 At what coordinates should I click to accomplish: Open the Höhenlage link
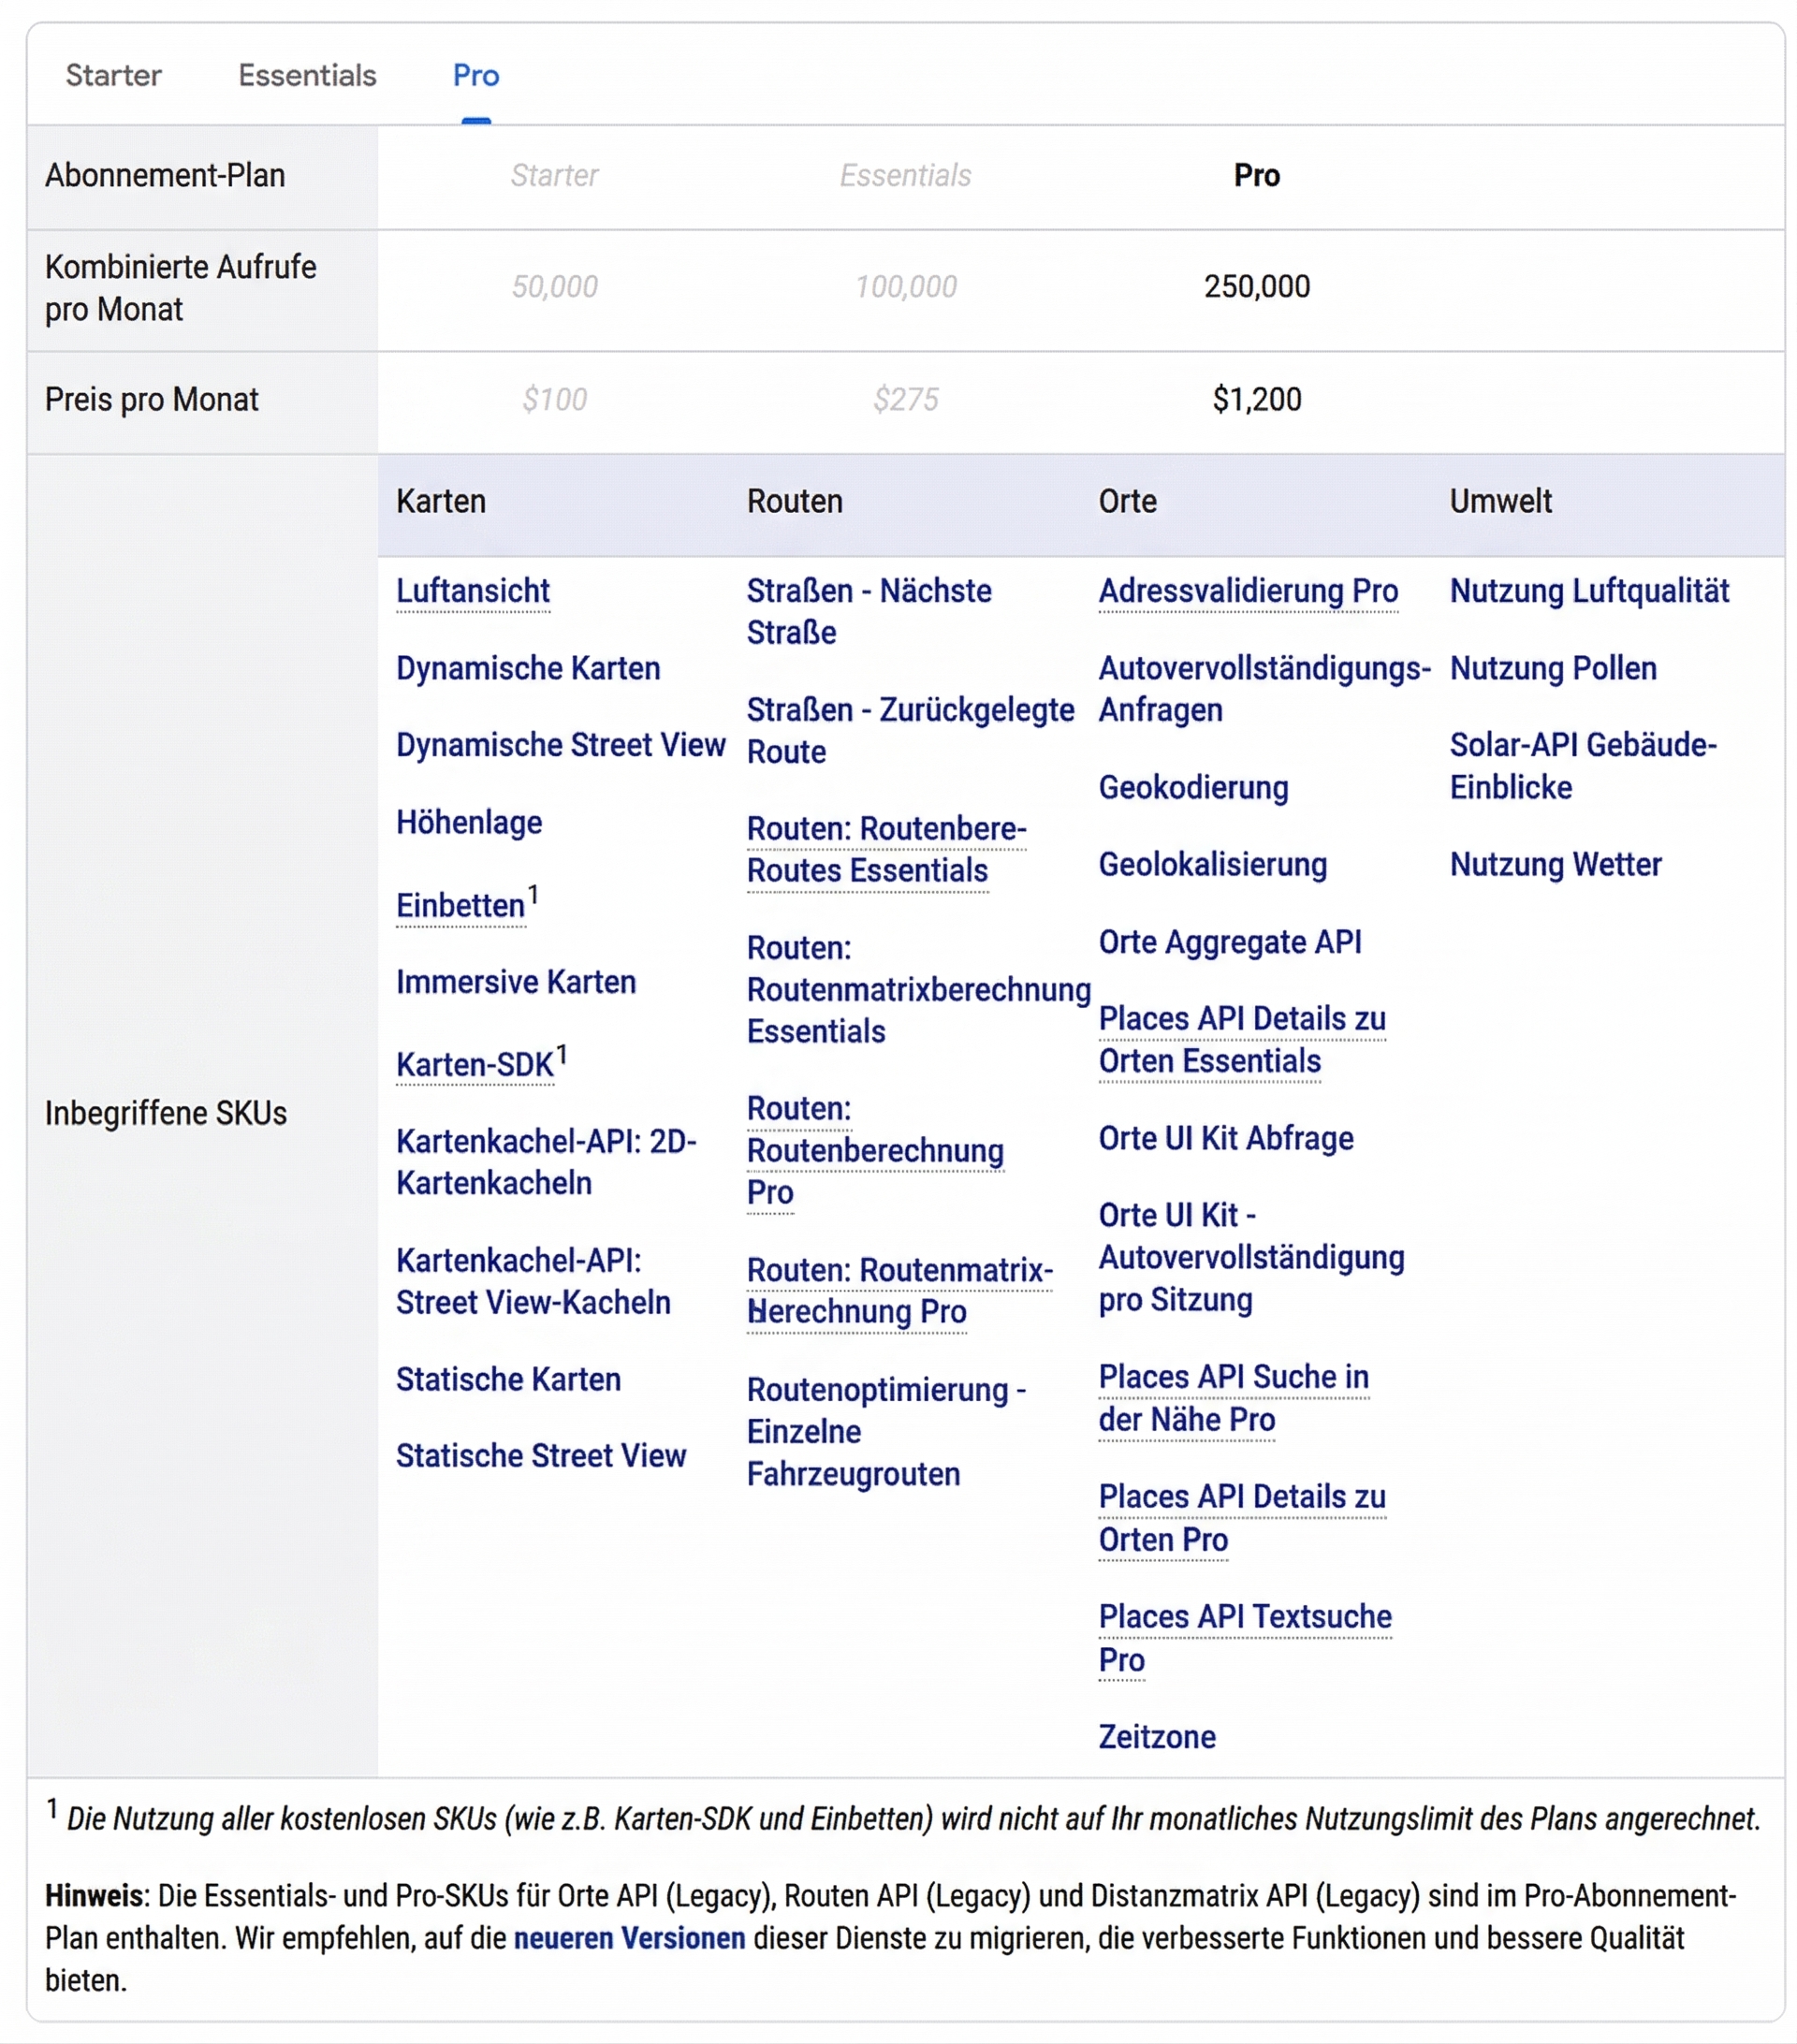tap(469, 823)
